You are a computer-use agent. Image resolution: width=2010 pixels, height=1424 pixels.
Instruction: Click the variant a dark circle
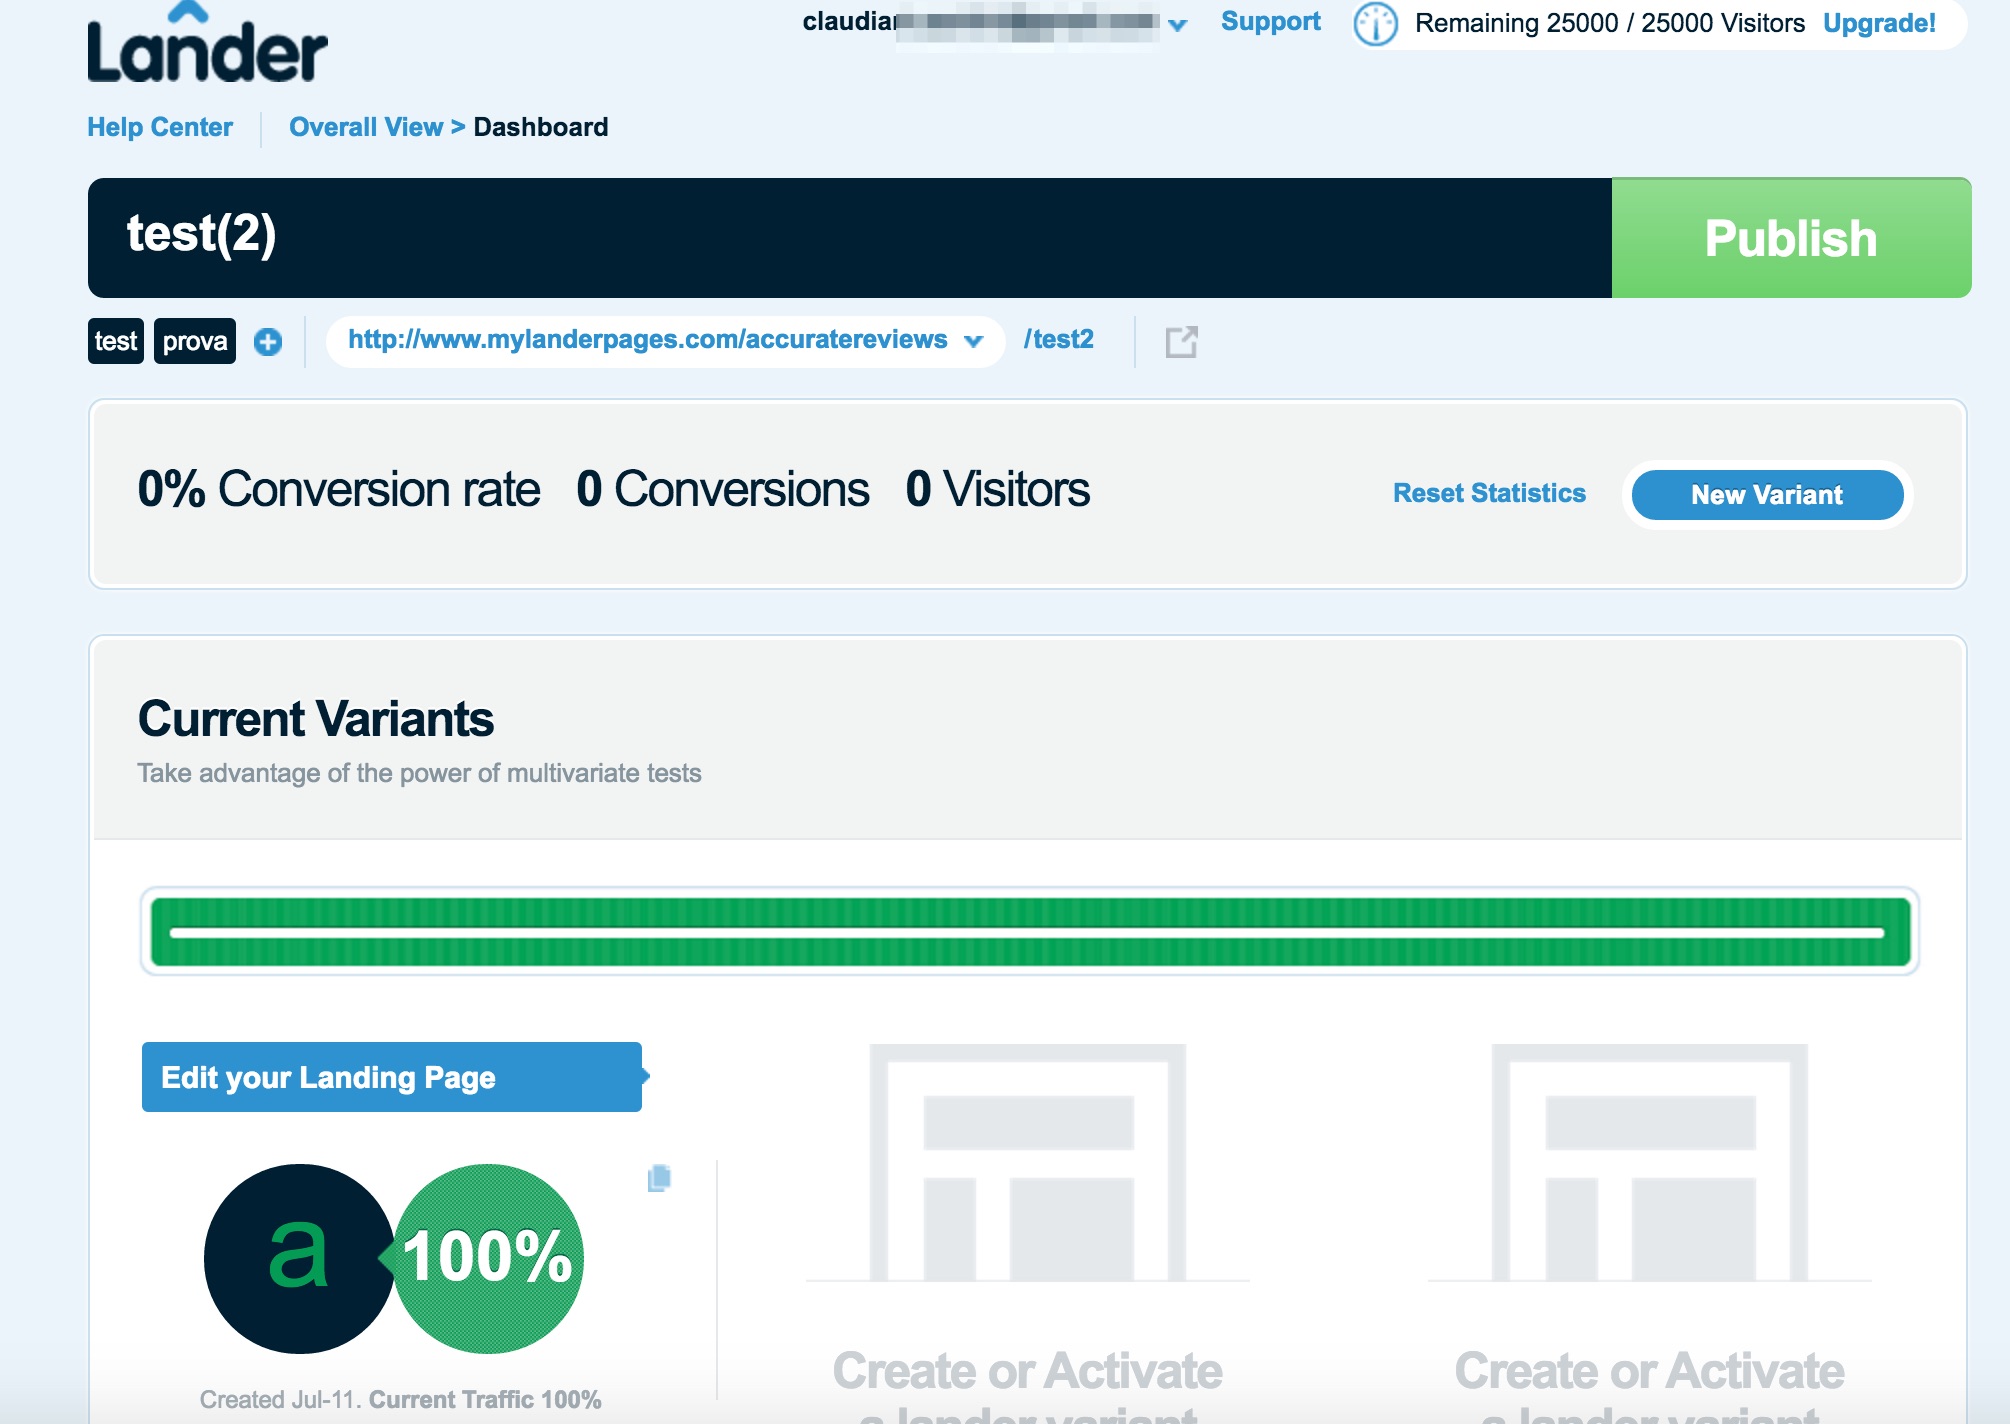297,1258
